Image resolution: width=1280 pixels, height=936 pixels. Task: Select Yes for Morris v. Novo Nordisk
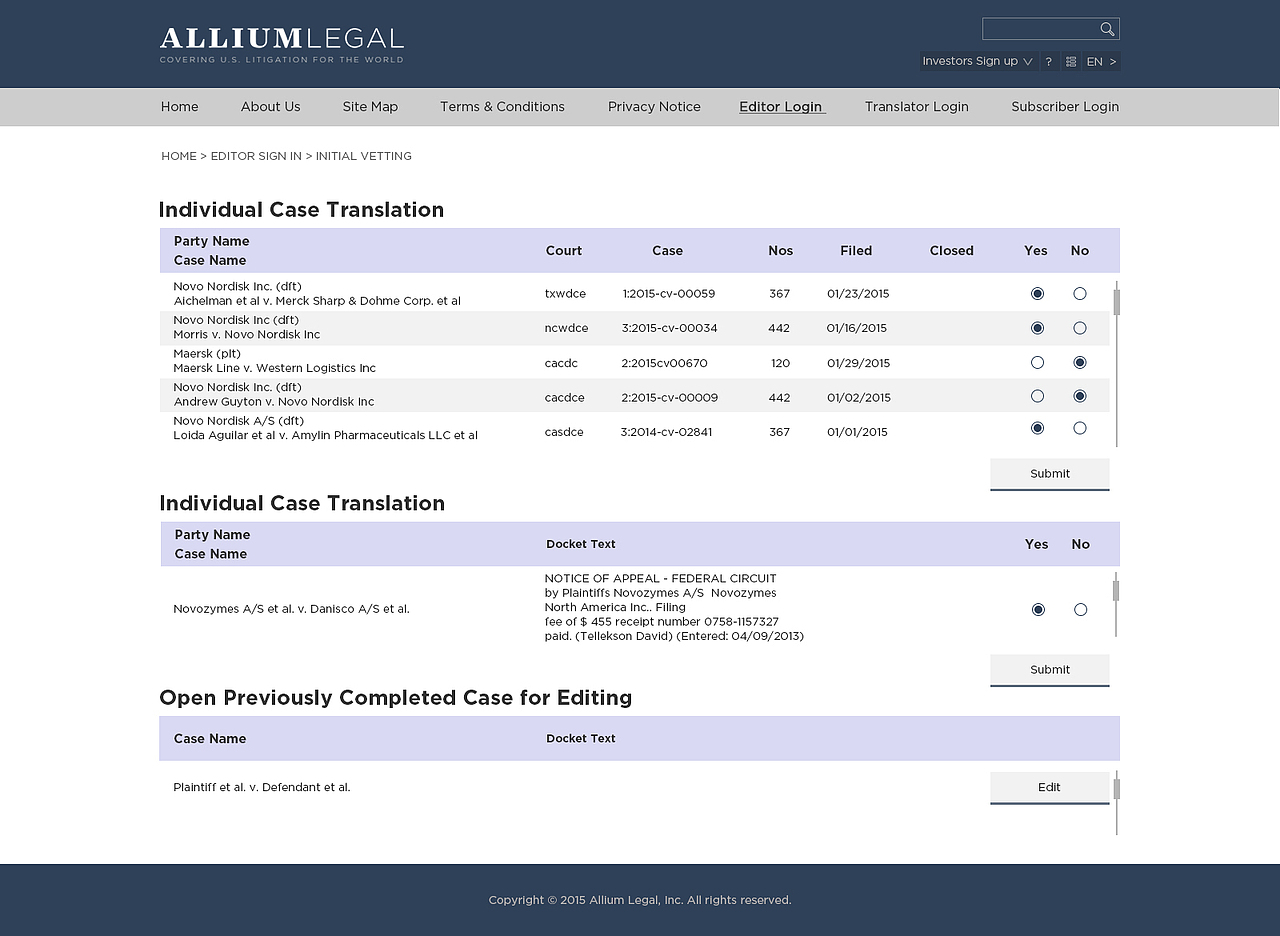click(x=1037, y=328)
